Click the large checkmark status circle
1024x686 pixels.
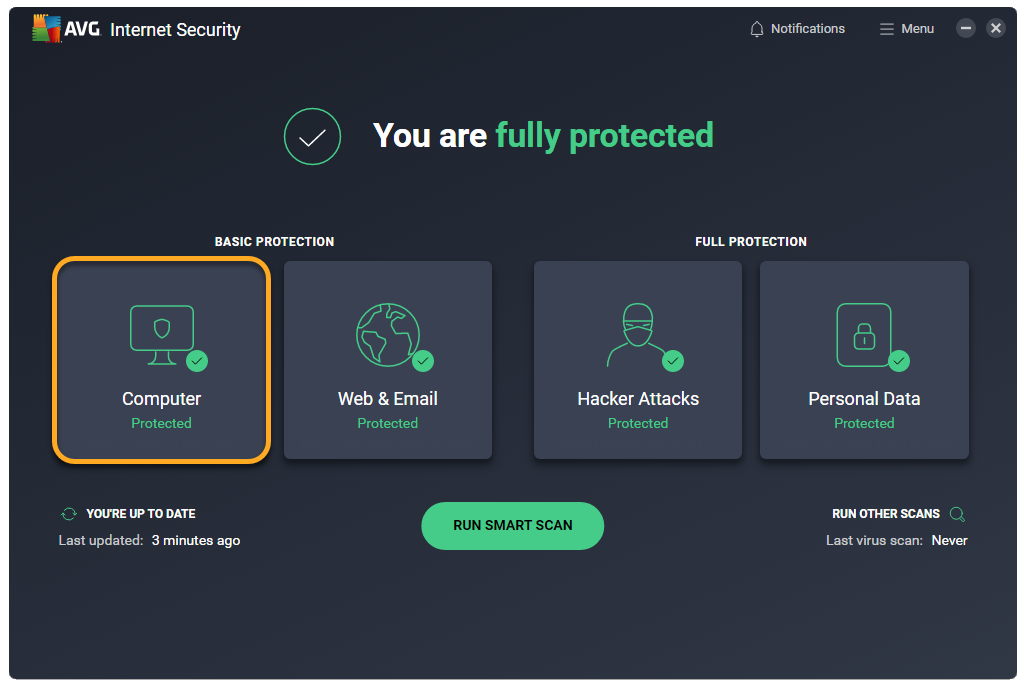coord(312,136)
